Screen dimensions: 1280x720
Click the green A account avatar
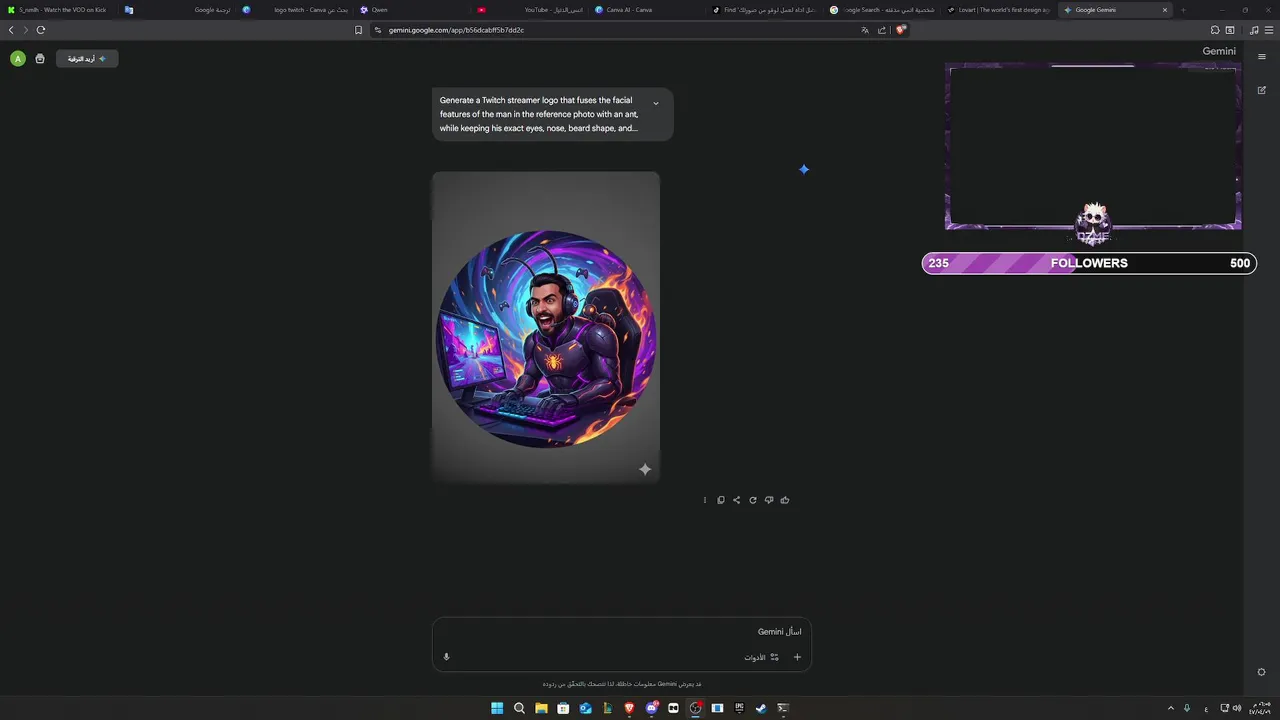17,59
